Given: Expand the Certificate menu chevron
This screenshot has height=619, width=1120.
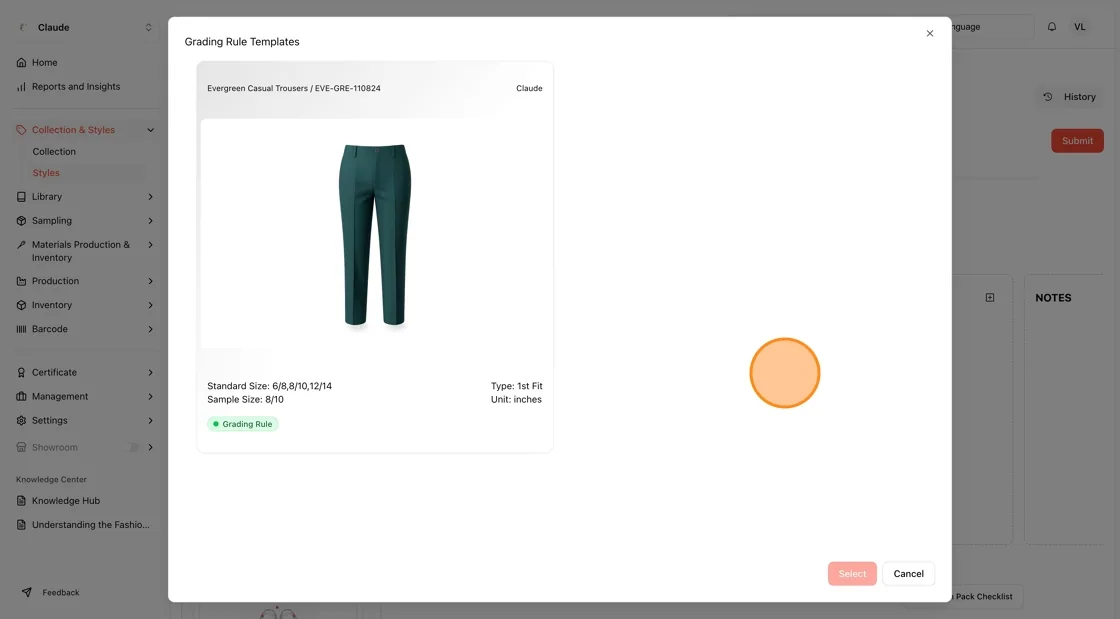Looking at the screenshot, I should pos(151,373).
